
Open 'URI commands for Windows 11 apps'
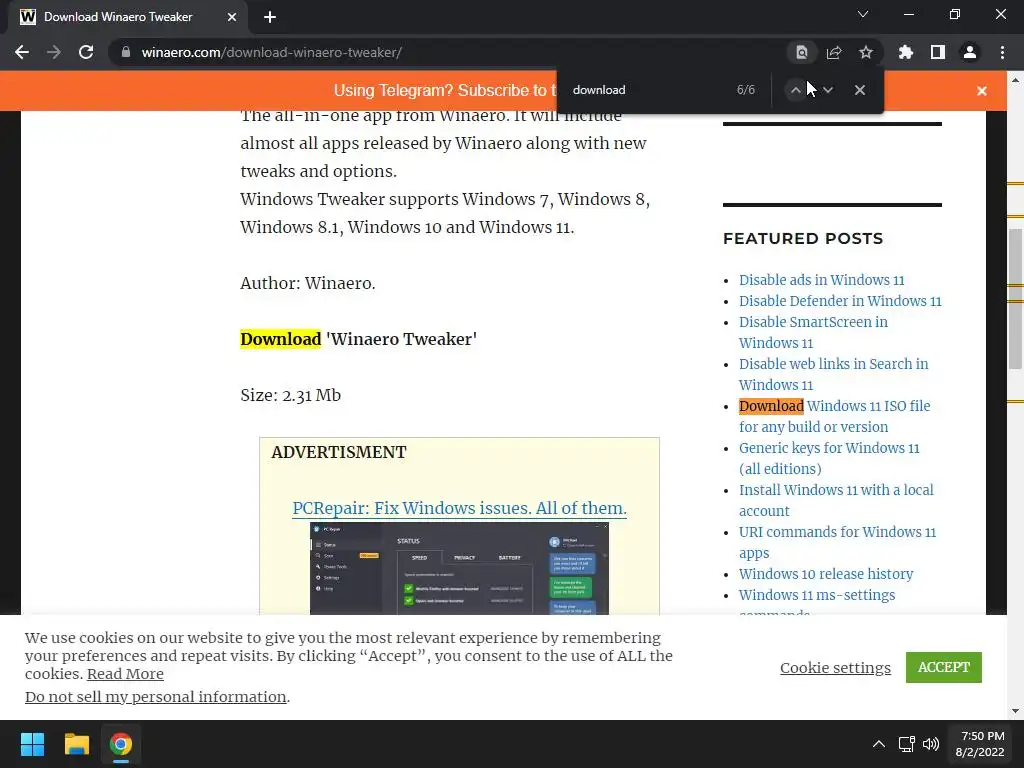pos(837,542)
